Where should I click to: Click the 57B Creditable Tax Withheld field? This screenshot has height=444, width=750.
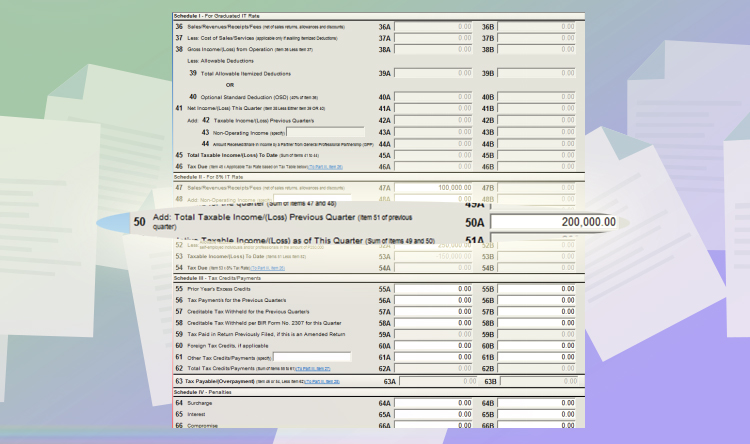click(x=537, y=312)
